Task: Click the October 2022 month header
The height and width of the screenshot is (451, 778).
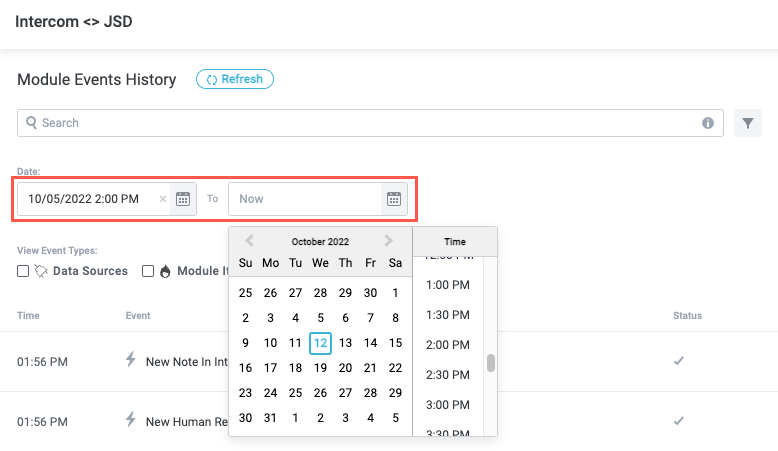Action: pyautogui.click(x=320, y=241)
